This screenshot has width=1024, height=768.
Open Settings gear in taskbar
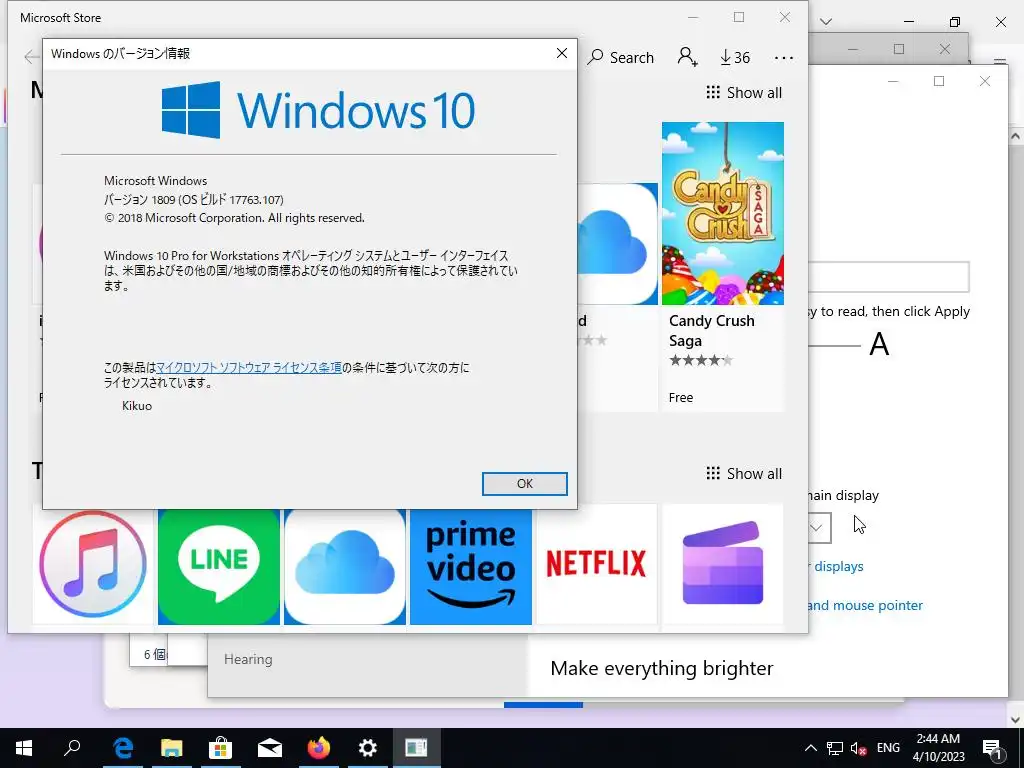coord(368,748)
